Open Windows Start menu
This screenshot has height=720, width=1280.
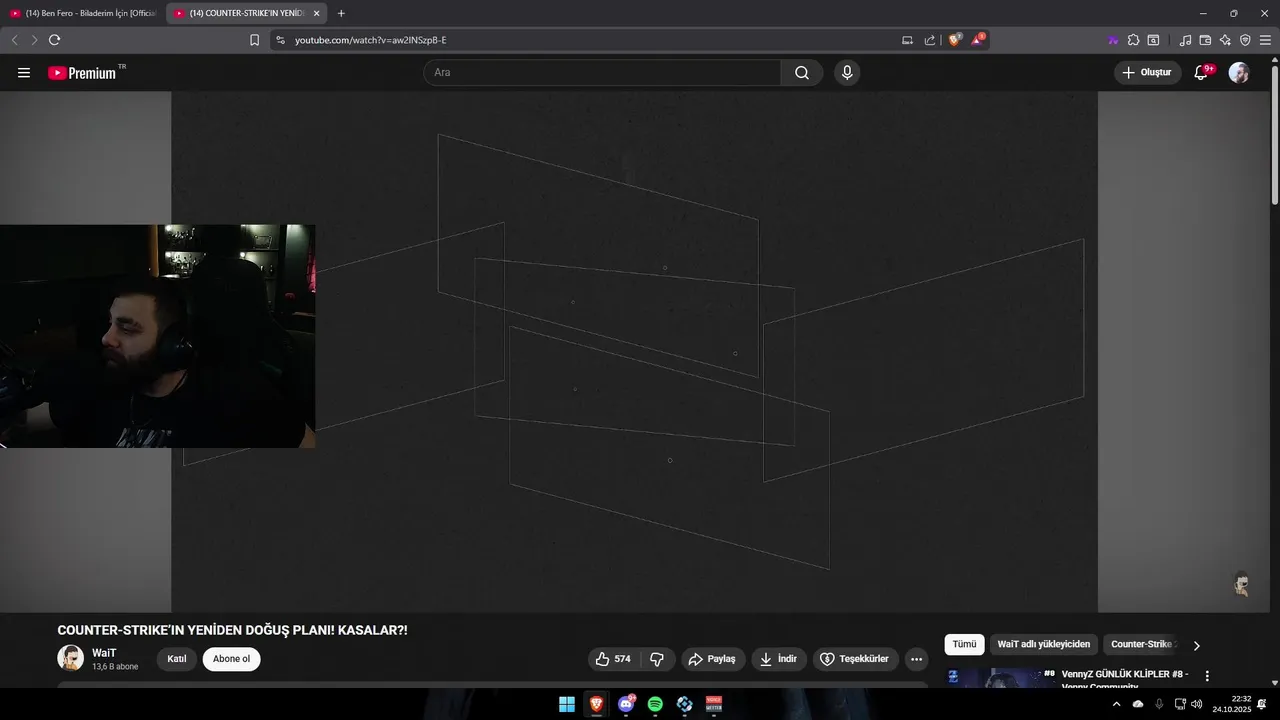(x=566, y=704)
